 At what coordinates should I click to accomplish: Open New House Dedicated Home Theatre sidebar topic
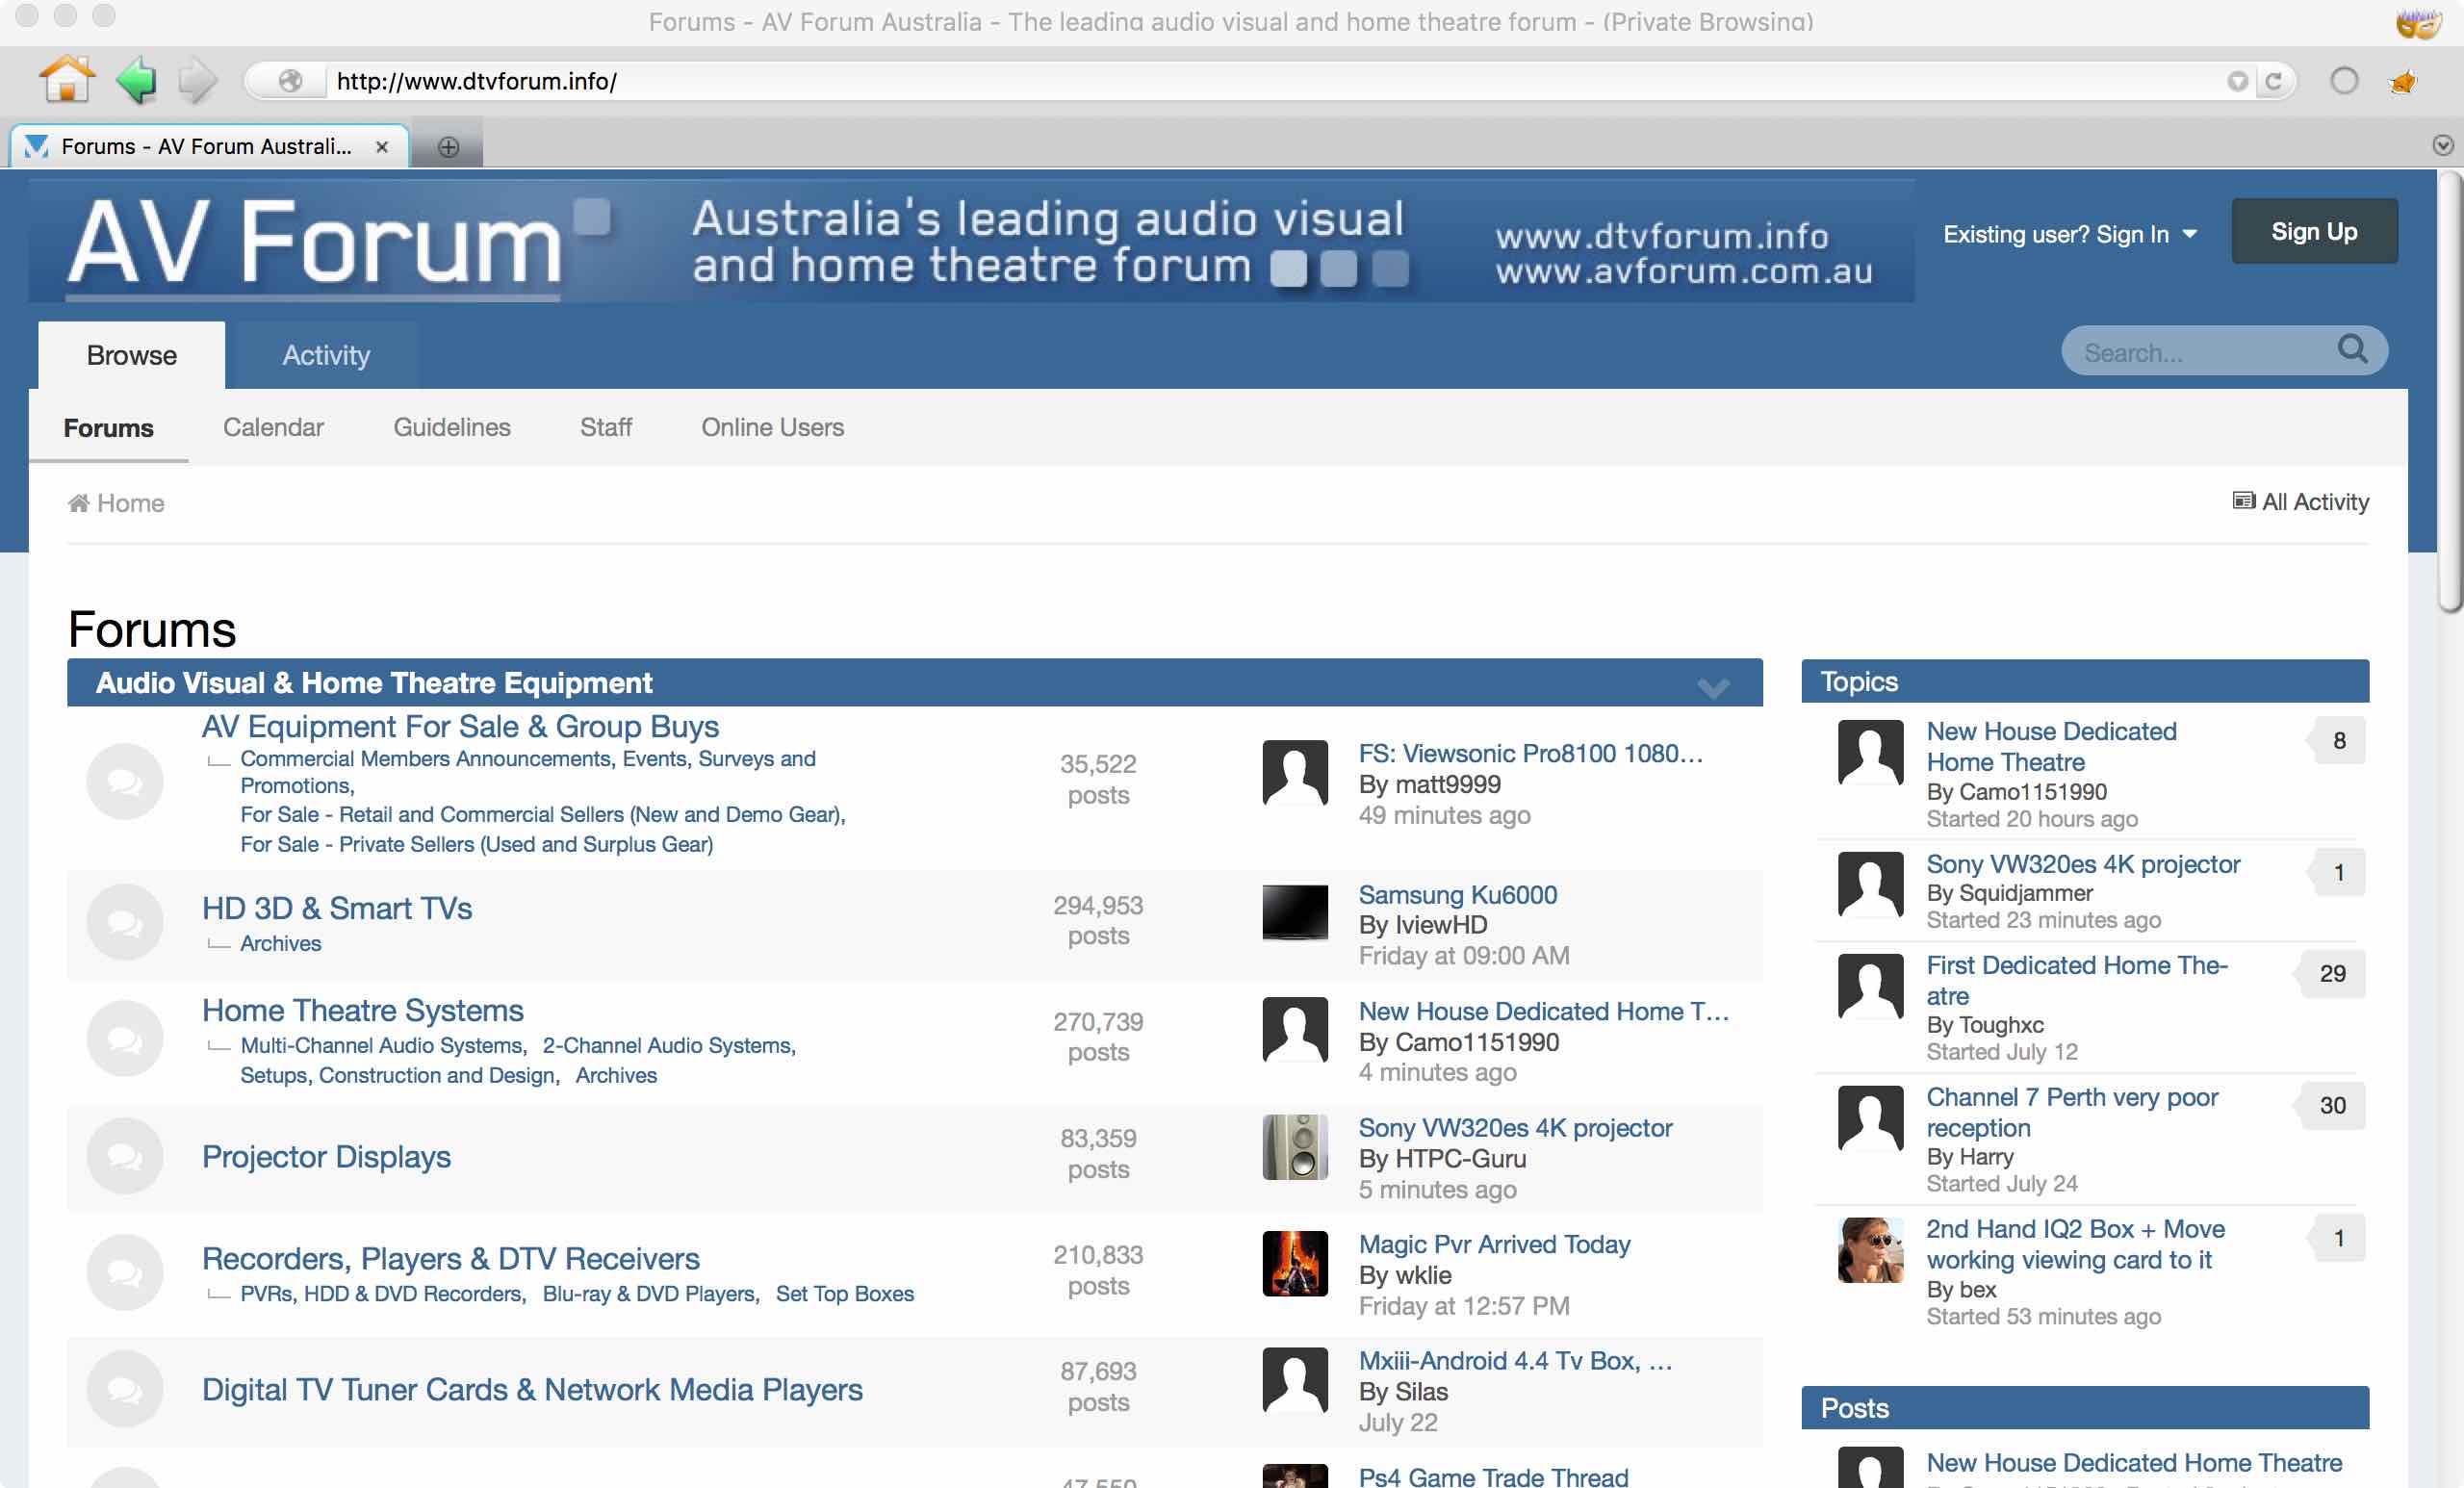point(2051,746)
